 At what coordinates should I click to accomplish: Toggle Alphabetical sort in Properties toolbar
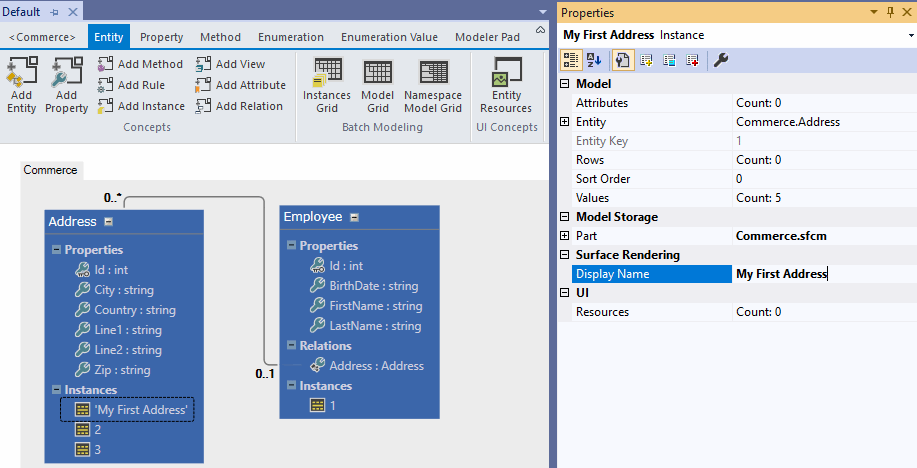click(594, 61)
